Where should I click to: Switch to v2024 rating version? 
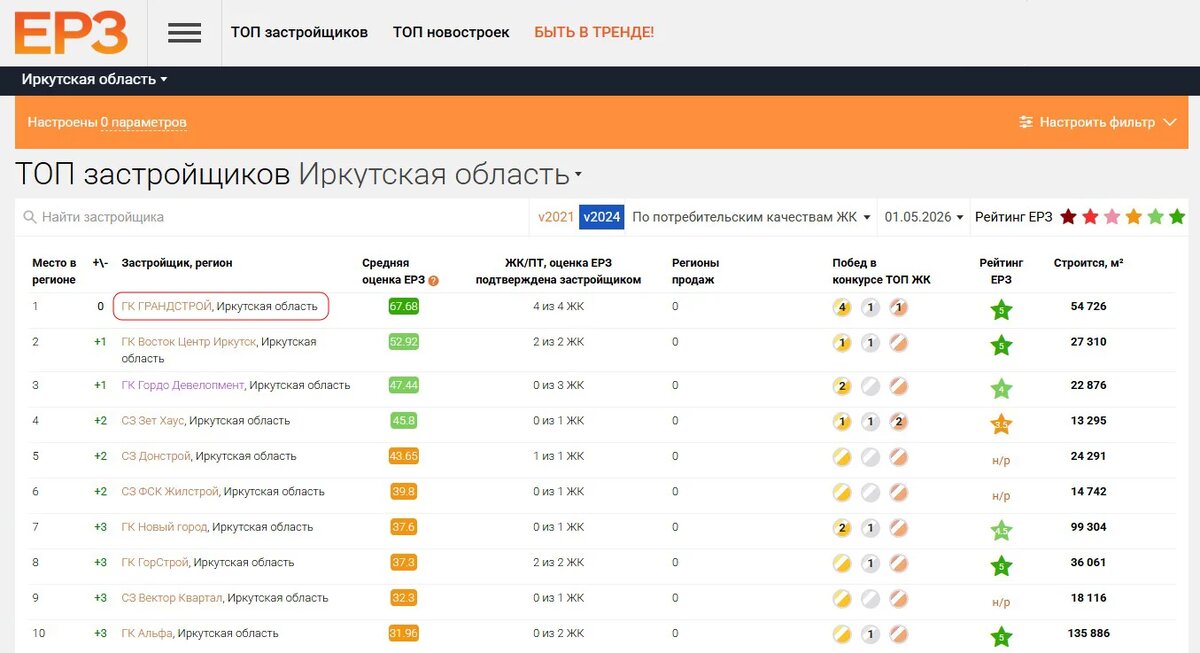(602, 217)
